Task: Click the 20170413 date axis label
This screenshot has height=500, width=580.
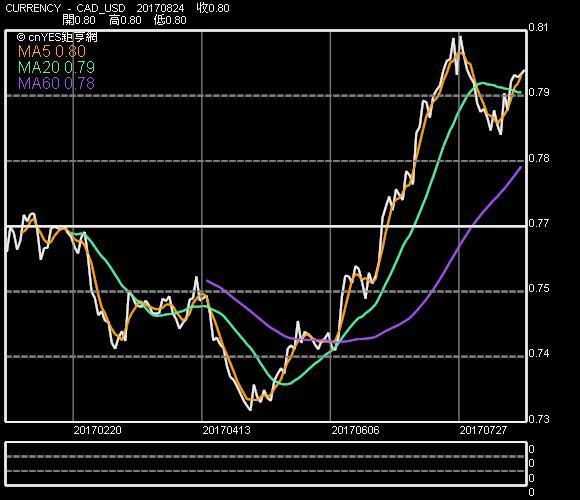Action: [x=226, y=430]
